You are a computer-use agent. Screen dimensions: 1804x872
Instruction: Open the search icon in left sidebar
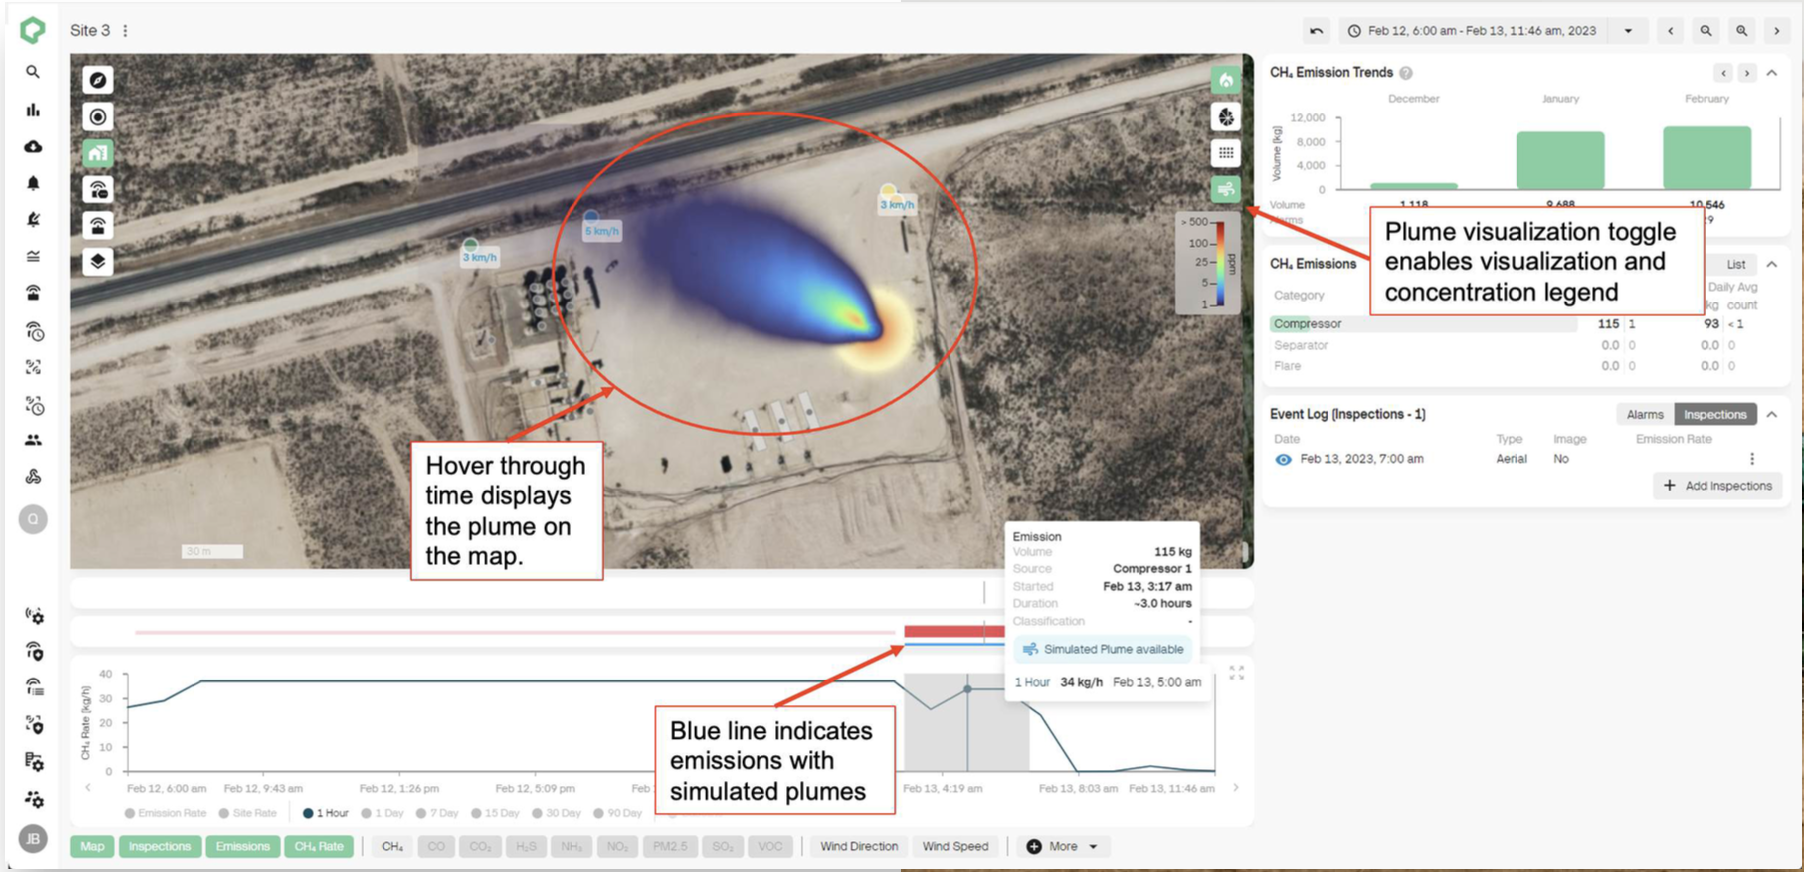click(33, 72)
